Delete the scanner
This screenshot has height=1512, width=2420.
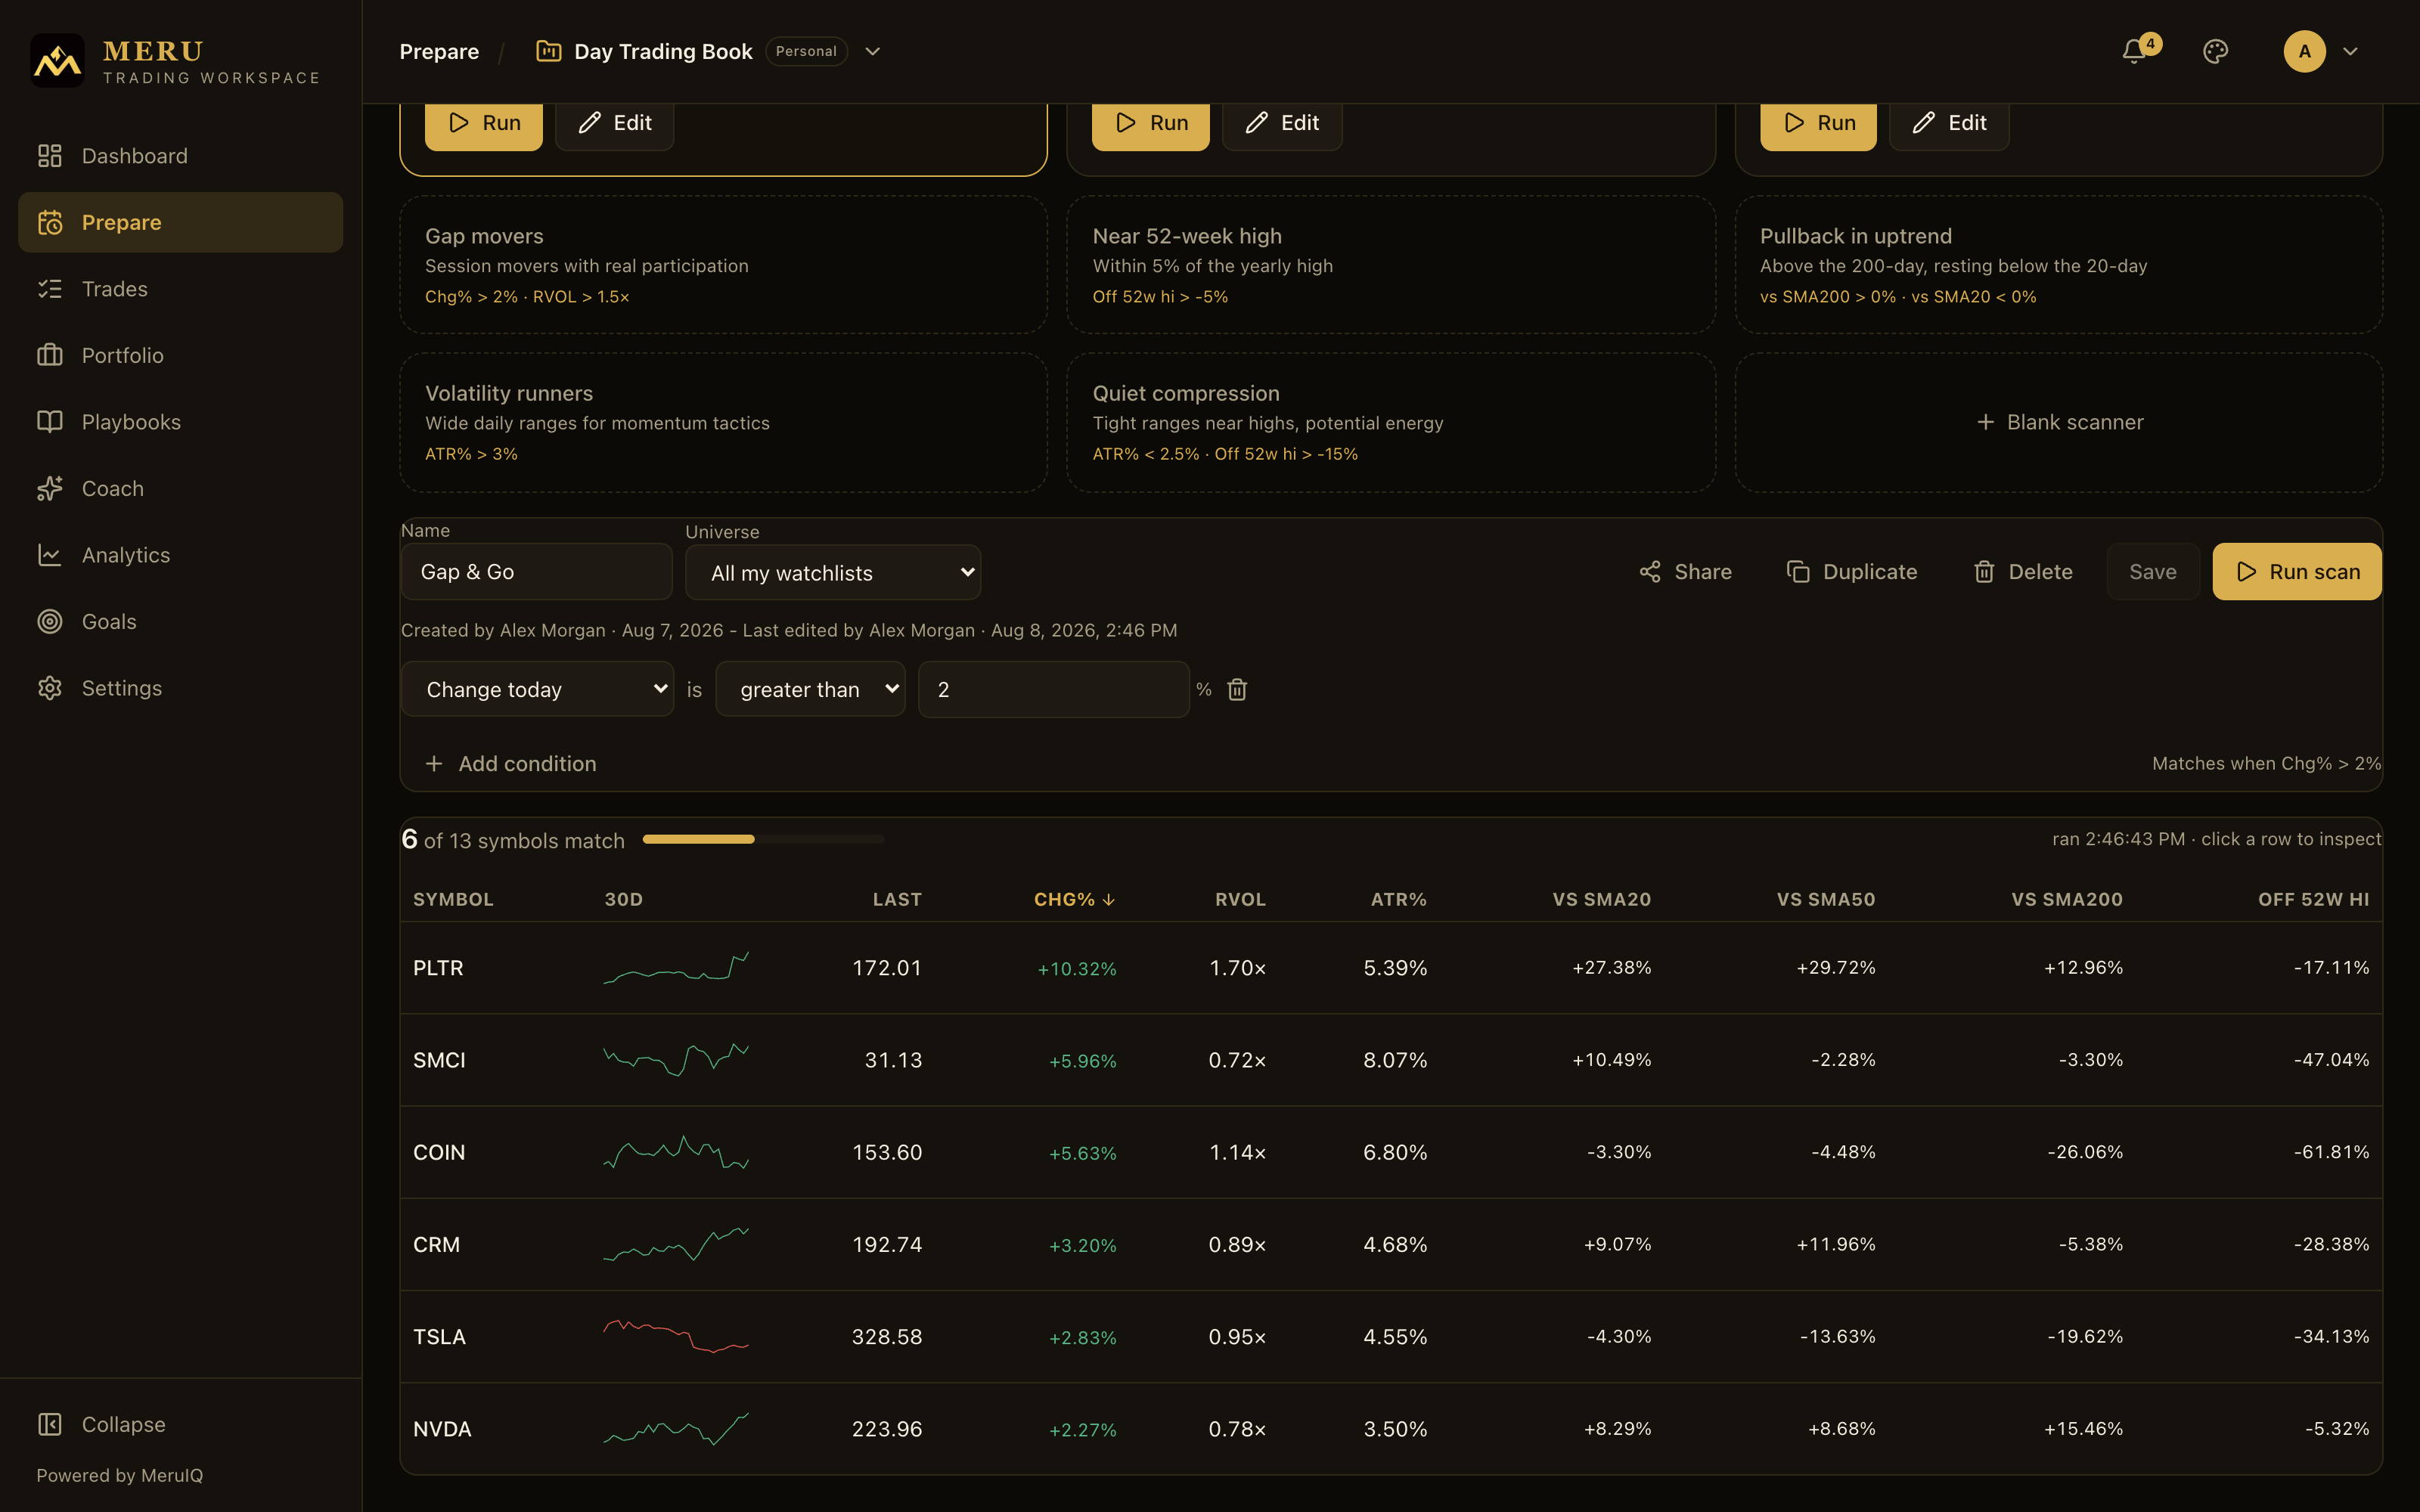(x=2023, y=572)
